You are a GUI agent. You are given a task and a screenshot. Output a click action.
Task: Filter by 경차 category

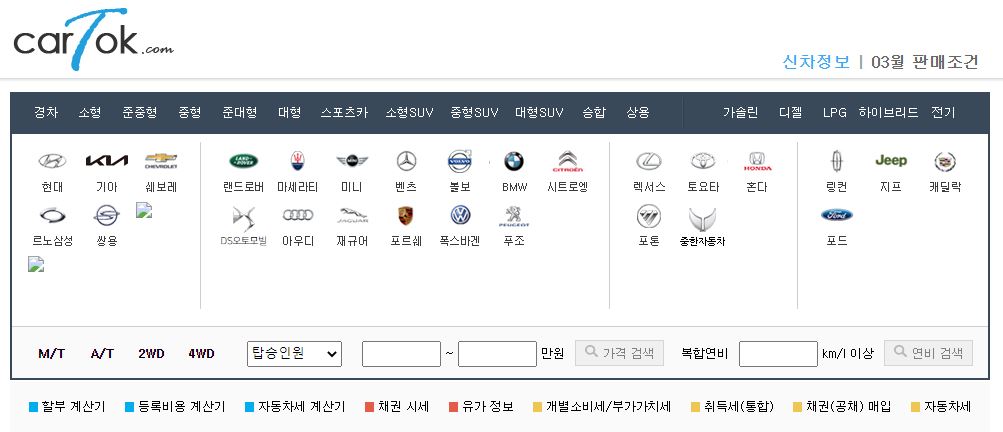tap(46, 113)
